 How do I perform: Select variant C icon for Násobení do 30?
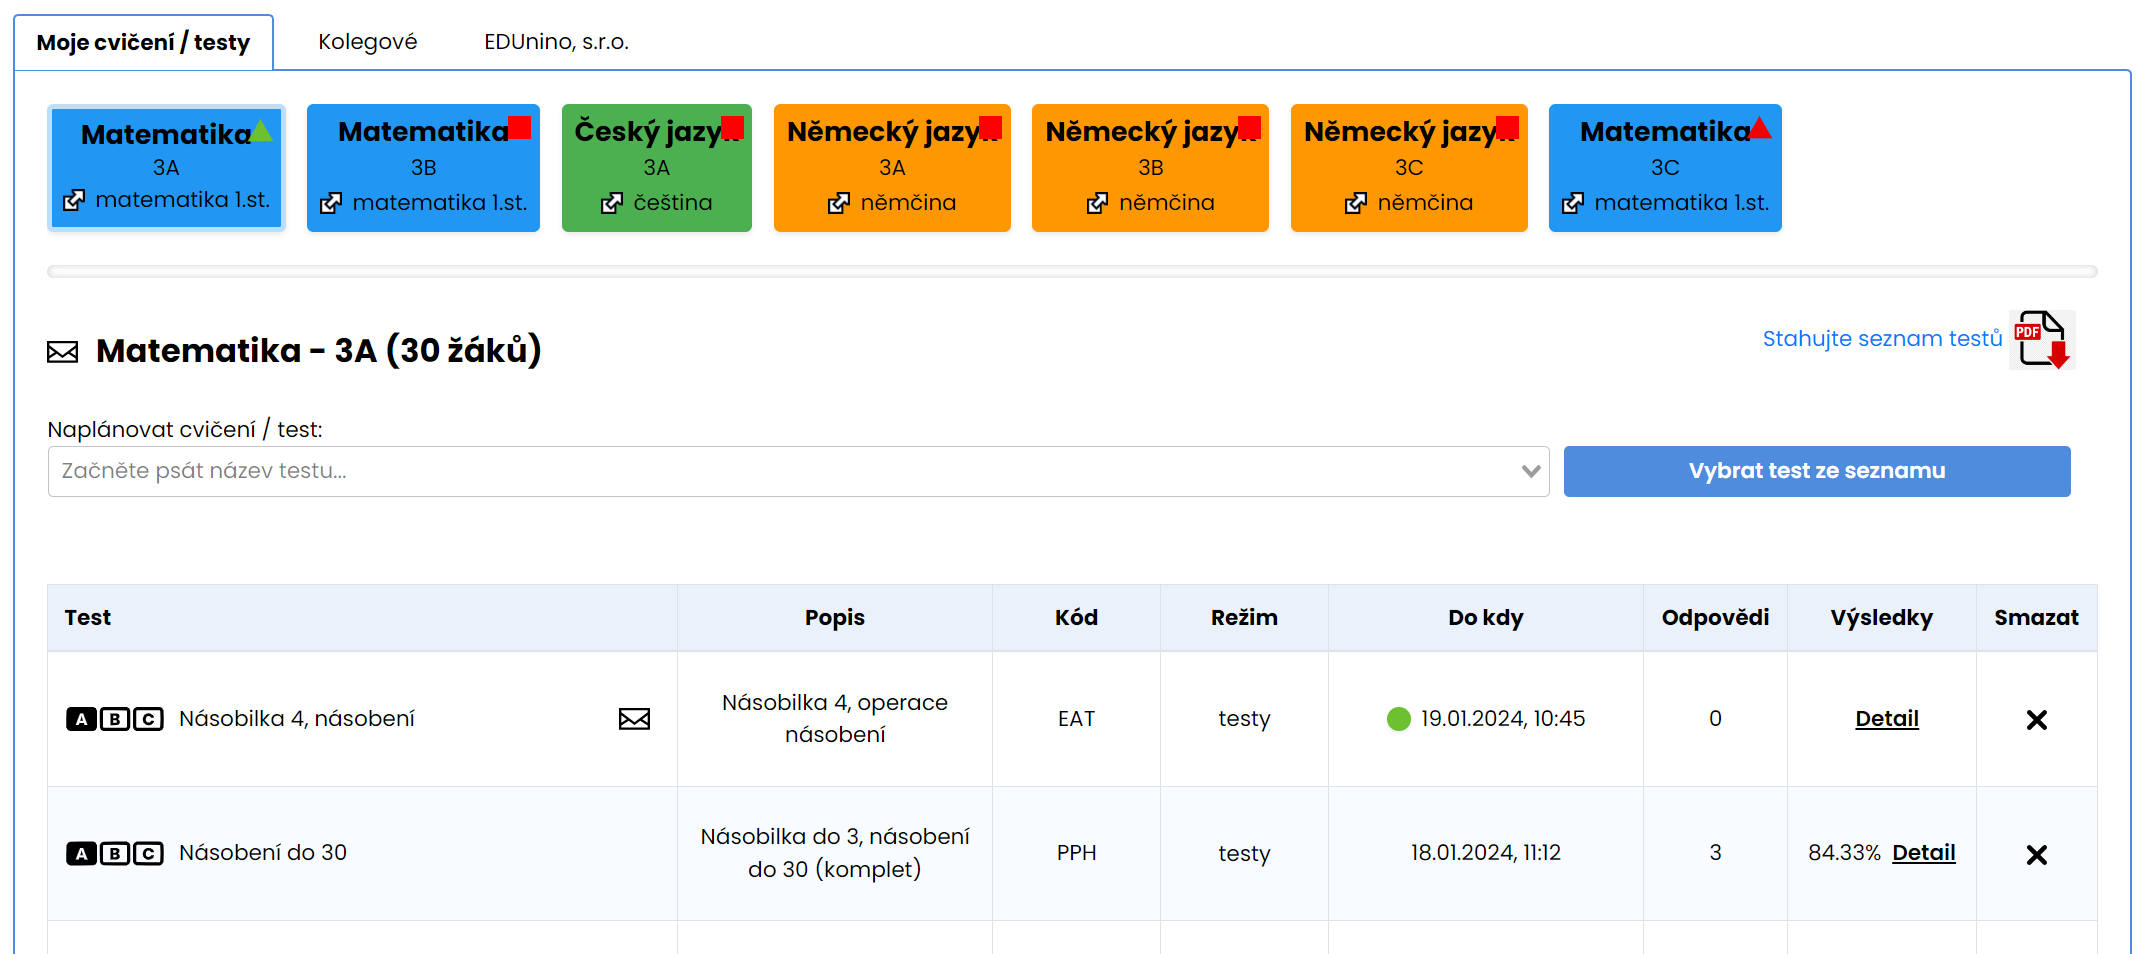(148, 853)
